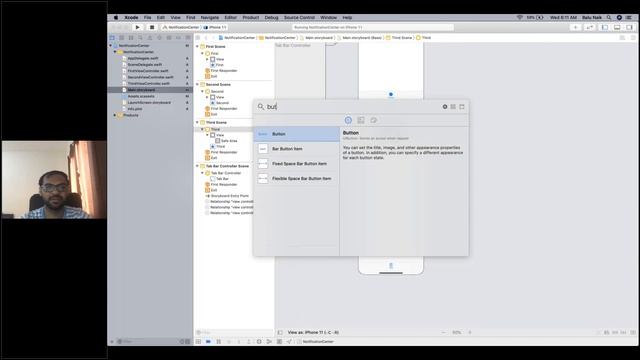Collapse the First Scene group
640x360 pixels.
[198, 47]
